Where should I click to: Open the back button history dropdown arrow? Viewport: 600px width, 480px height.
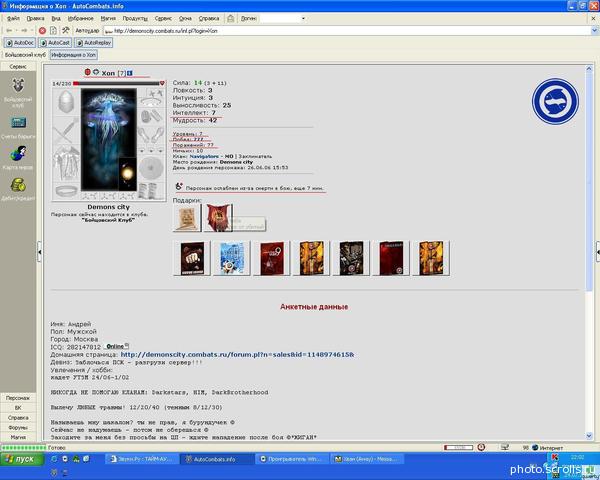point(16,31)
